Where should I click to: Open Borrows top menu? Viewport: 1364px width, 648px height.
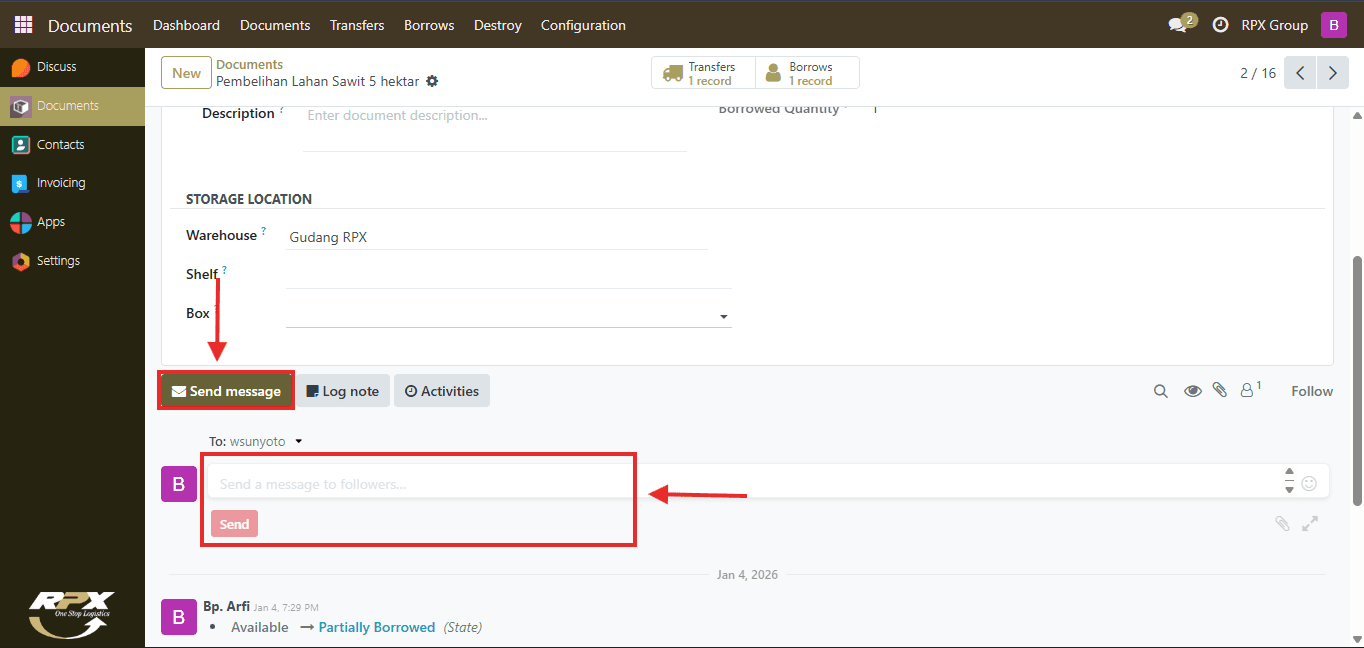click(x=429, y=25)
